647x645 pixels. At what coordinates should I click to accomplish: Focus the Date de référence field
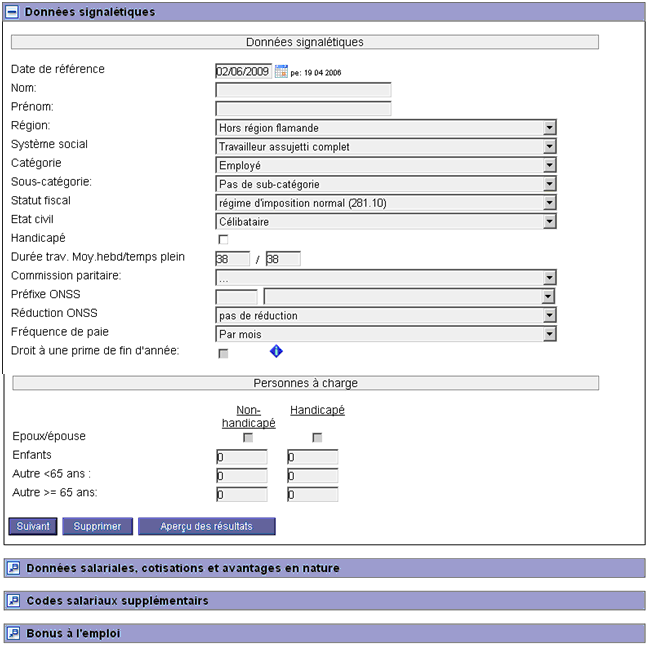[x=244, y=71]
